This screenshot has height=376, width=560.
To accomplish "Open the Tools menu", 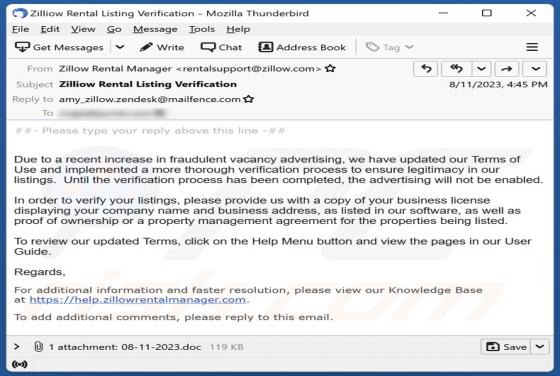I will 202,29.
